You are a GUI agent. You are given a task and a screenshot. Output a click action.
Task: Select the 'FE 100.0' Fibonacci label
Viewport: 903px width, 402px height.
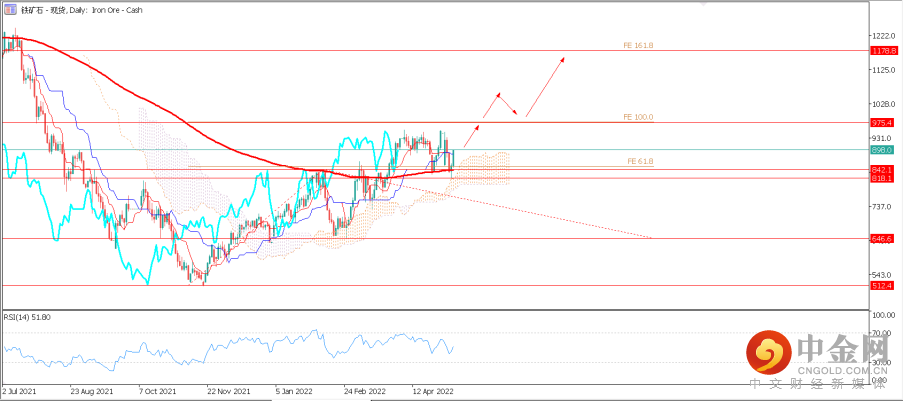(x=639, y=117)
